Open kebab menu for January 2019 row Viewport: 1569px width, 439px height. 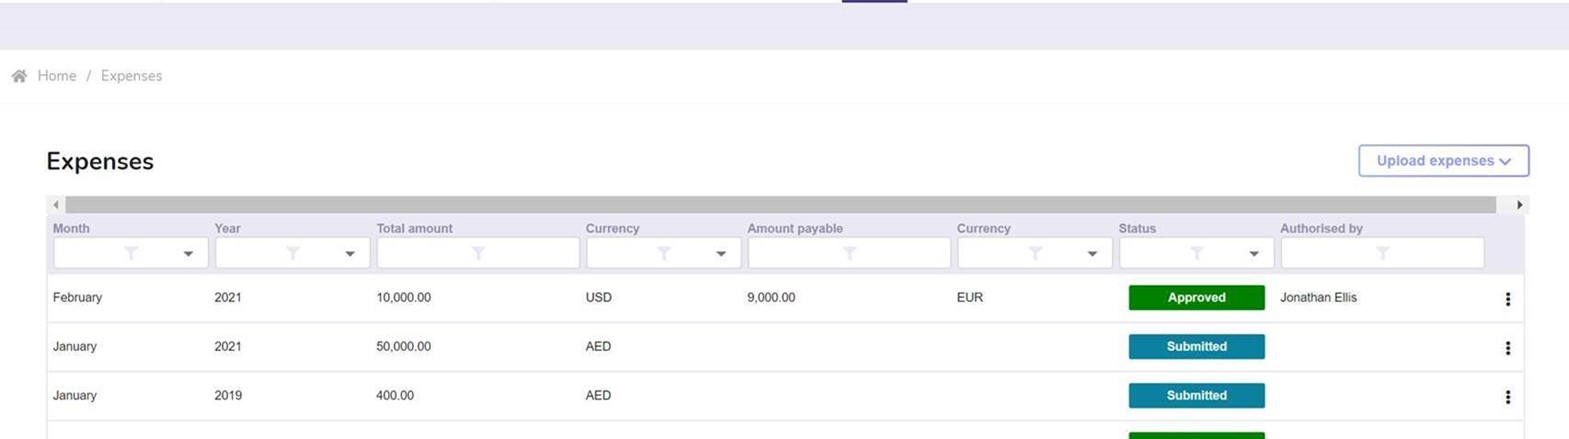pos(1507,397)
